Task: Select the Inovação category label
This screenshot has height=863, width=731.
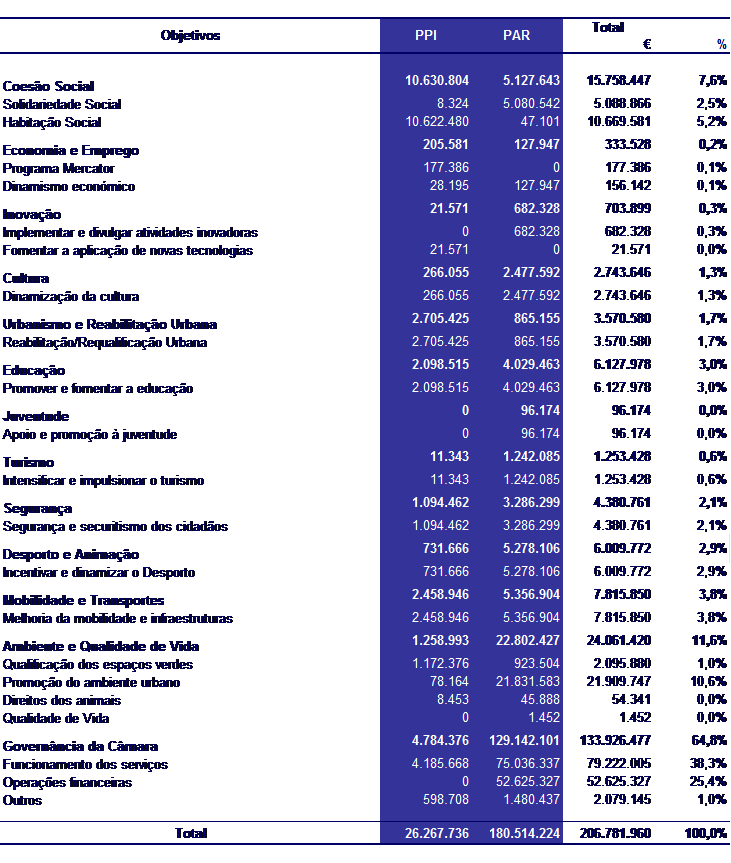Action: click(31, 215)
